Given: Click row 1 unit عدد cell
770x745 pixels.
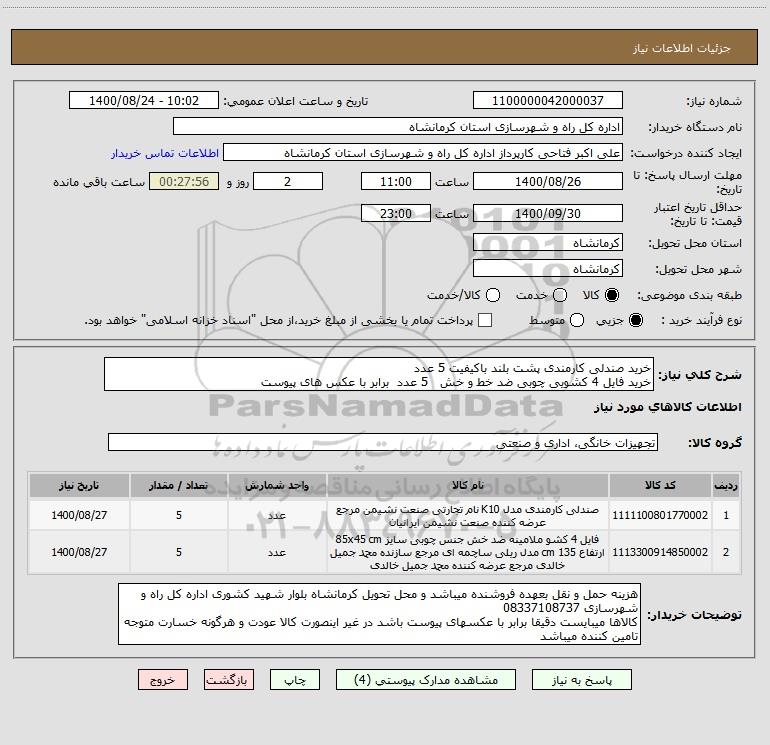Looking at the screenshot, I should tap(277, 515).
